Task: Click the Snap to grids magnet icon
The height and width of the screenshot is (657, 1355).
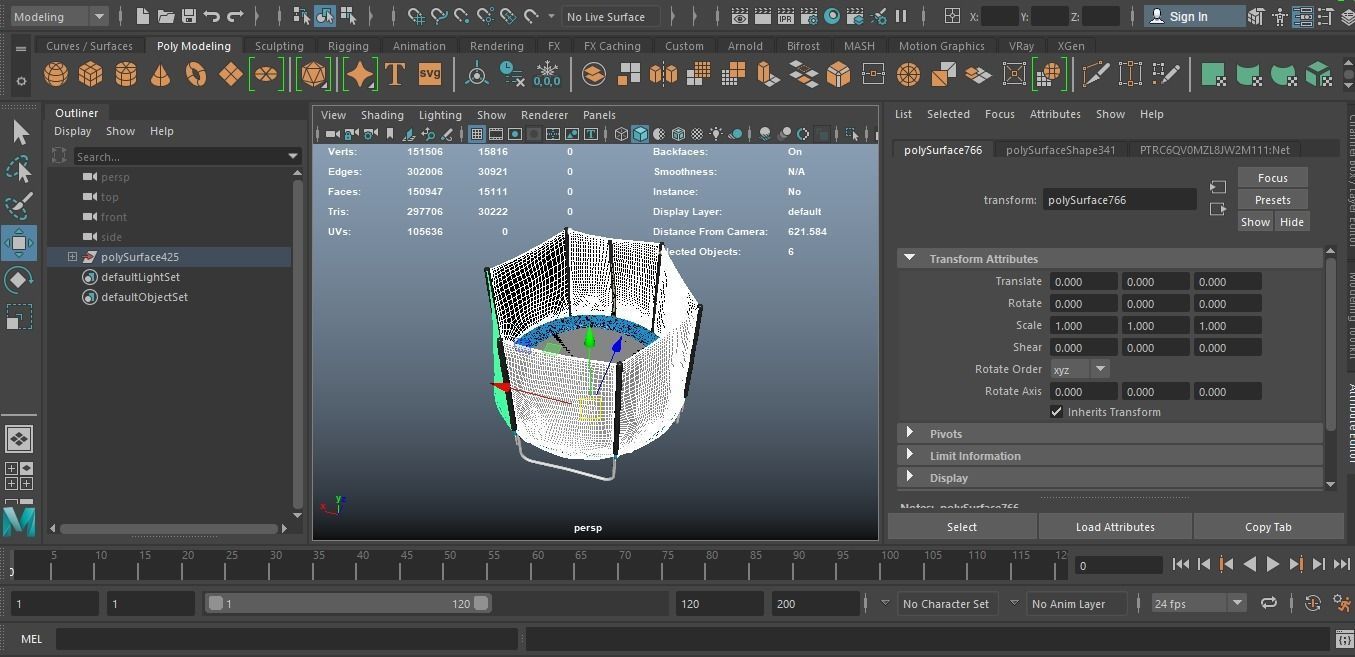Action: pyautogui.click(x=415, y=16)
